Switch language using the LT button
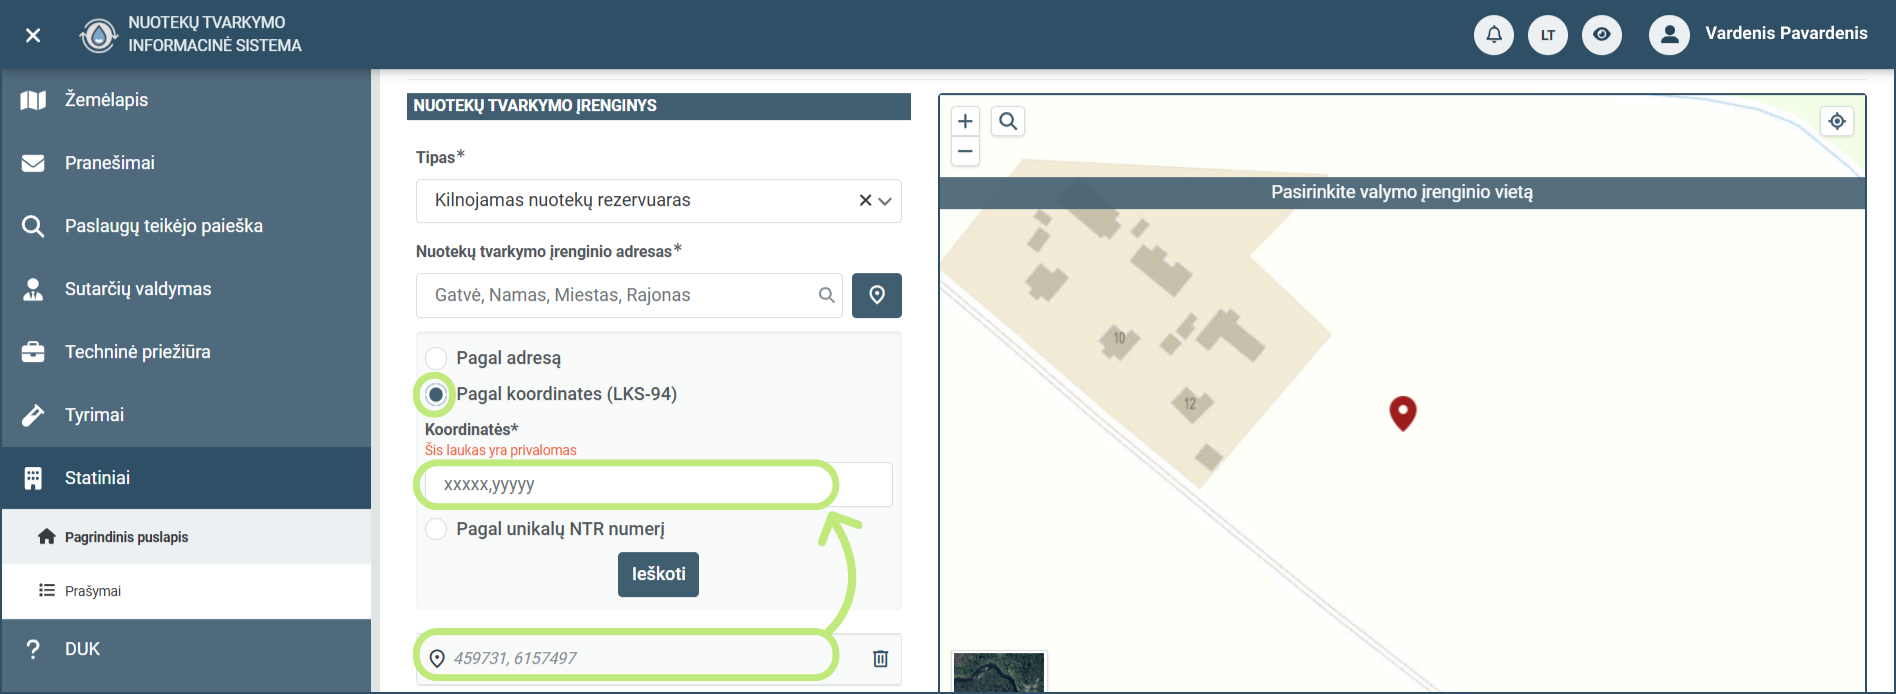Screen dimensions: 1896x694 pos(1548,35)
